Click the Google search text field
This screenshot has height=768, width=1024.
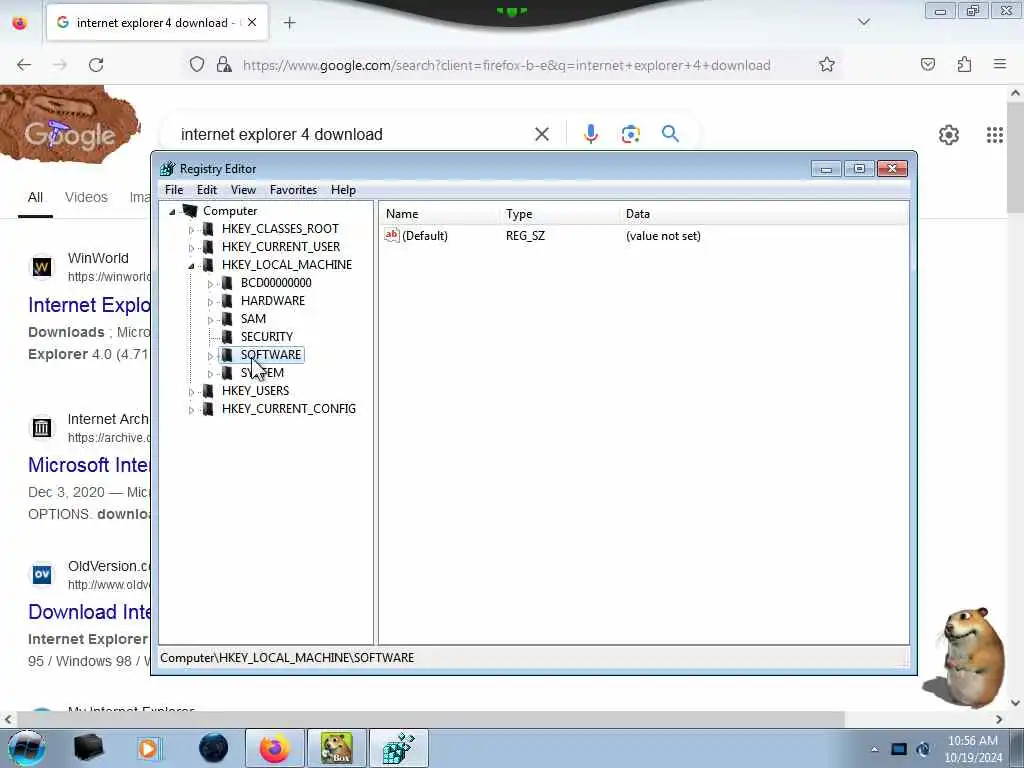click(353, 135)
